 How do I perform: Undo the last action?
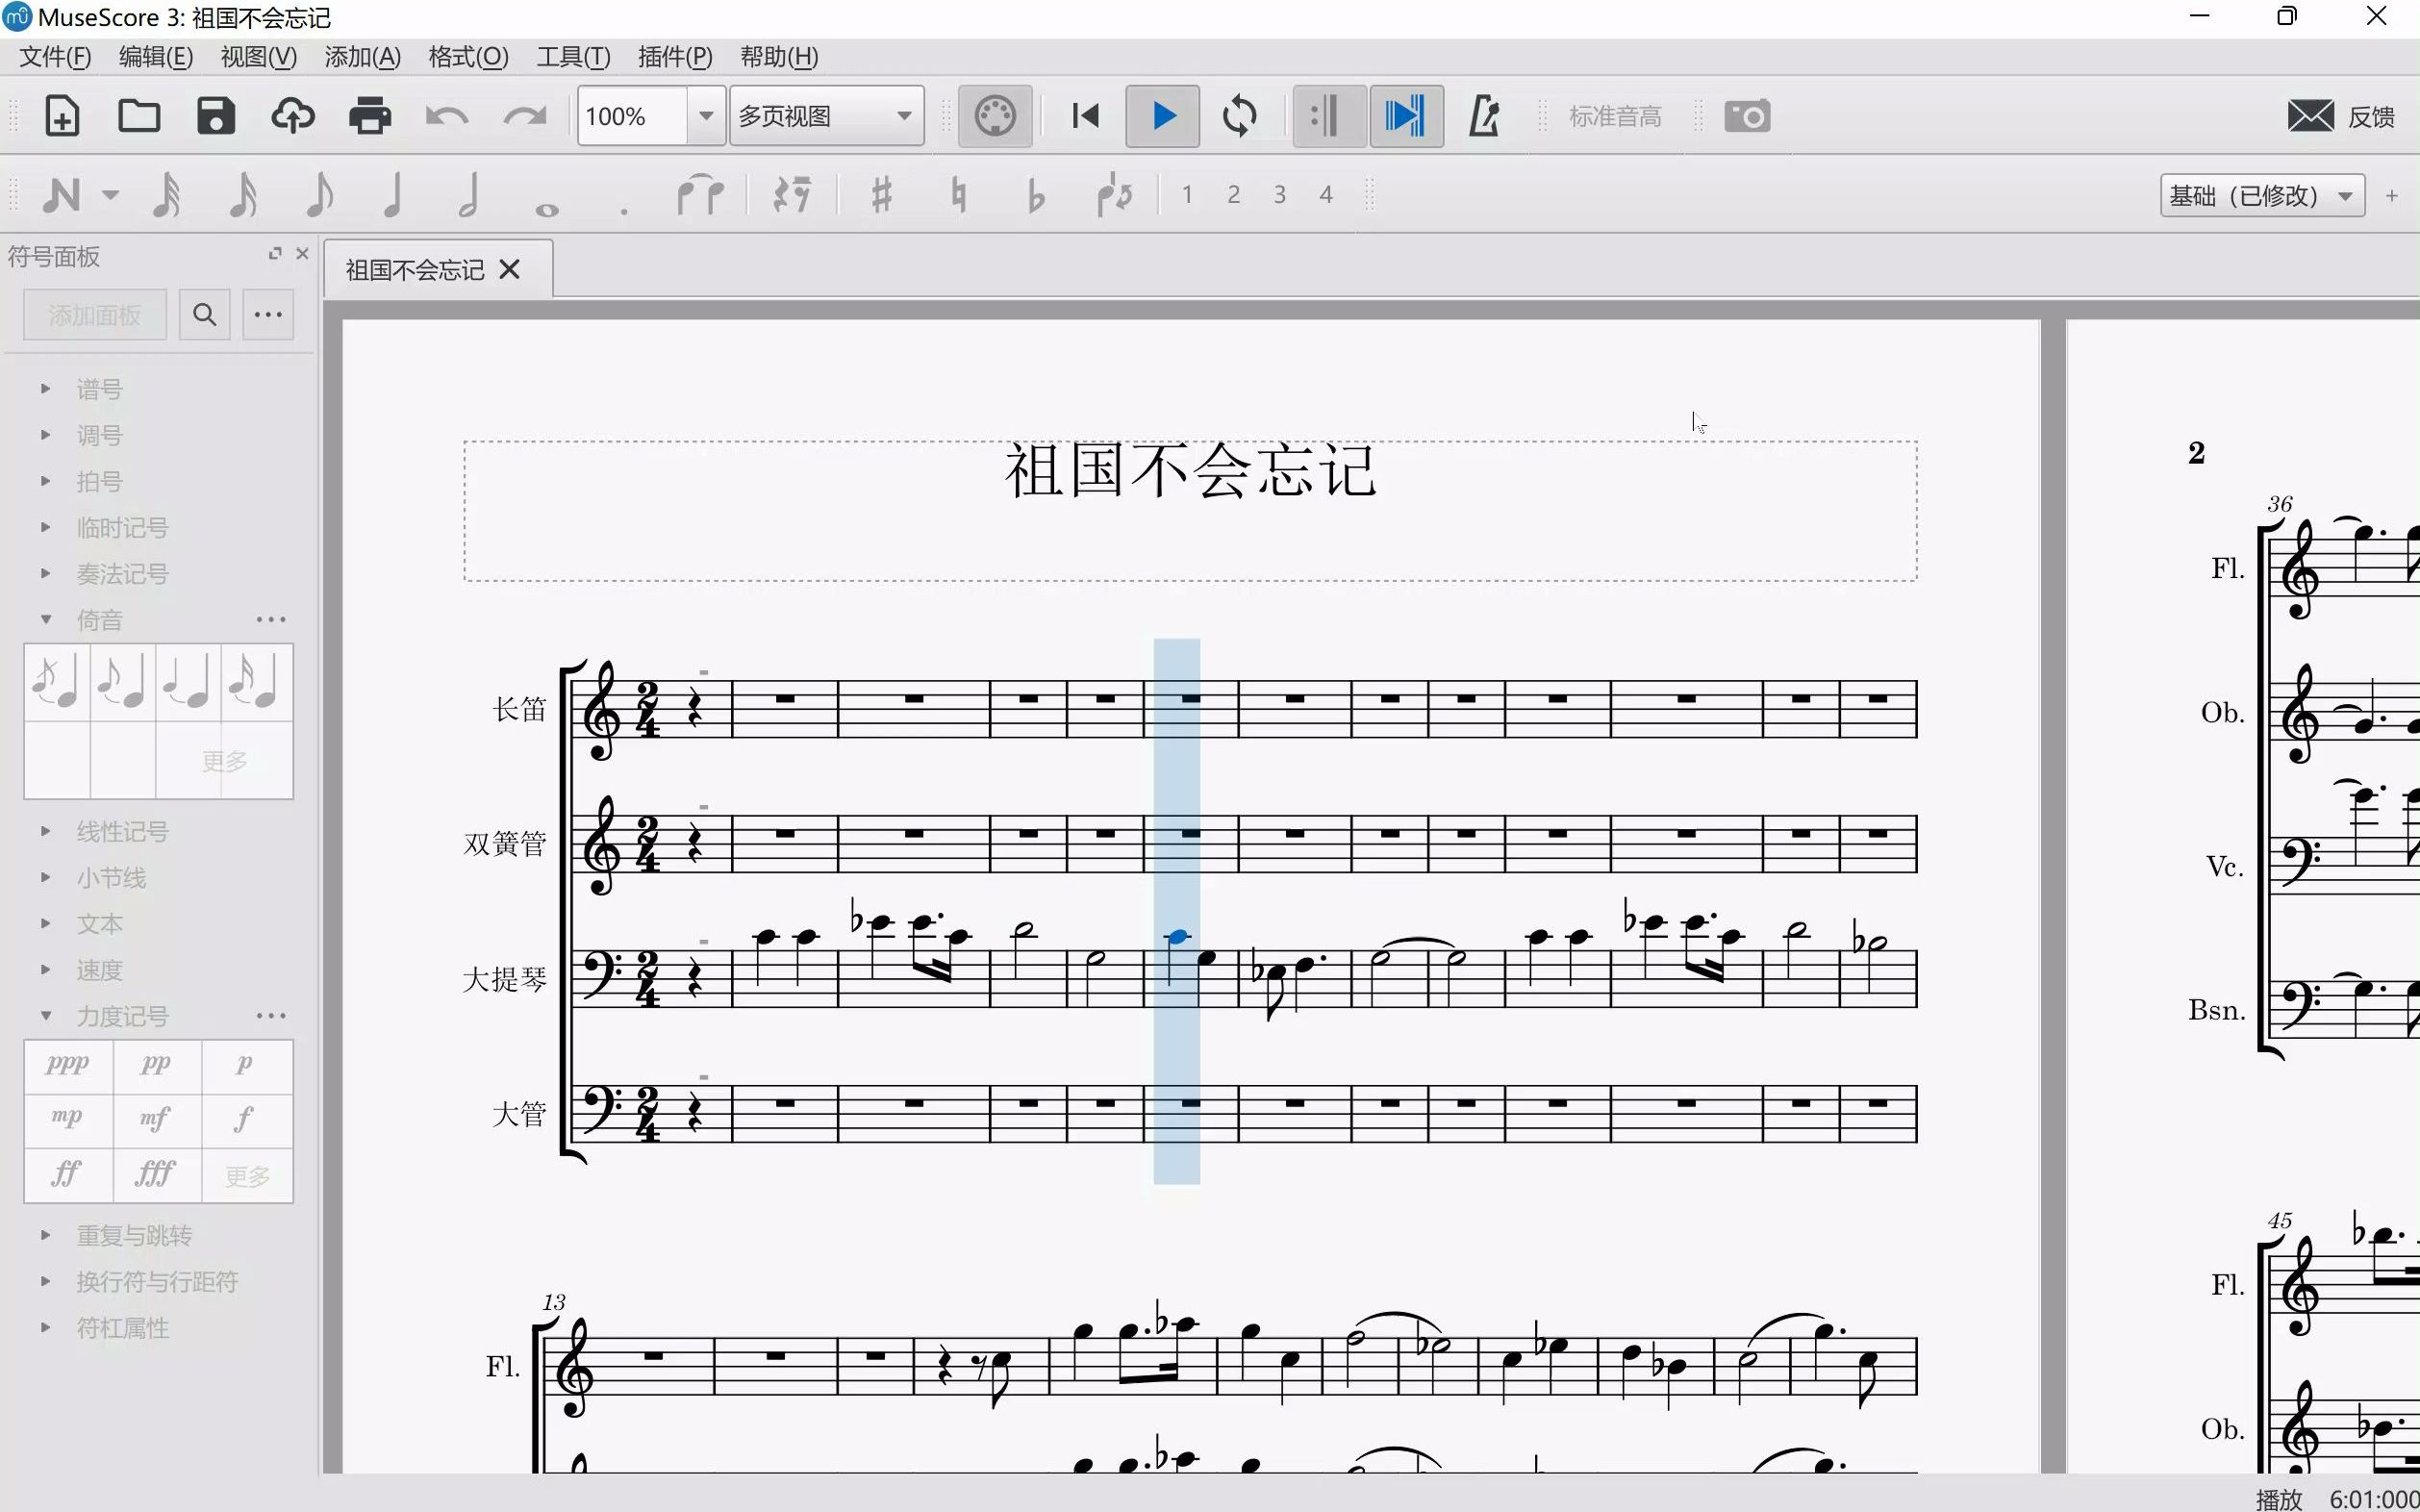click(447, 116)
